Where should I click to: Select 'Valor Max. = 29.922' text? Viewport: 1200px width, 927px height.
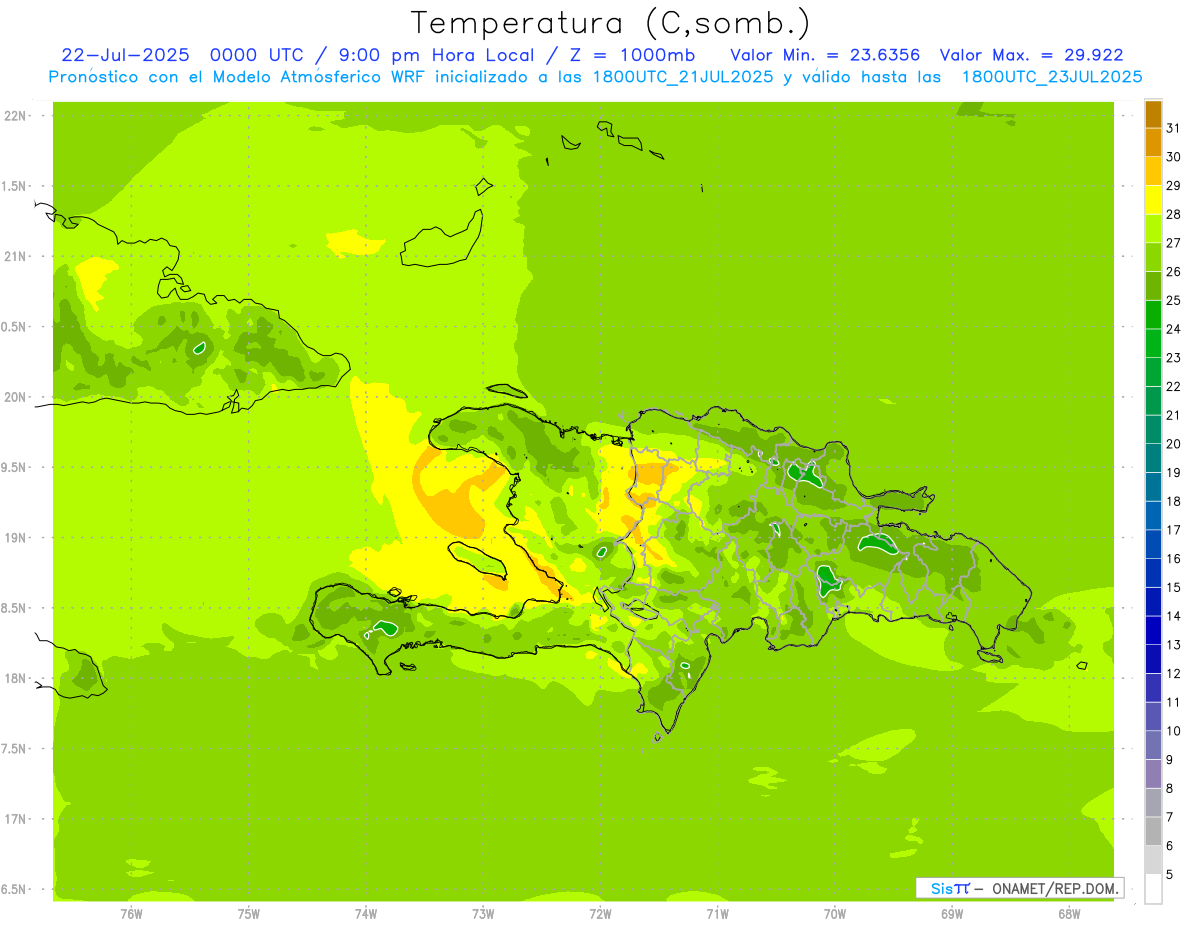[x=1031, y=55]
